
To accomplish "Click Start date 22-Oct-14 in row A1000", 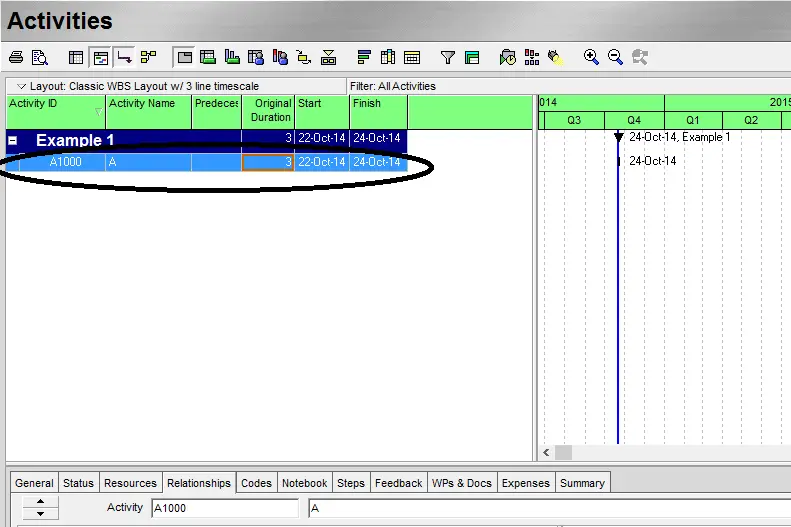I will (322, 162).
